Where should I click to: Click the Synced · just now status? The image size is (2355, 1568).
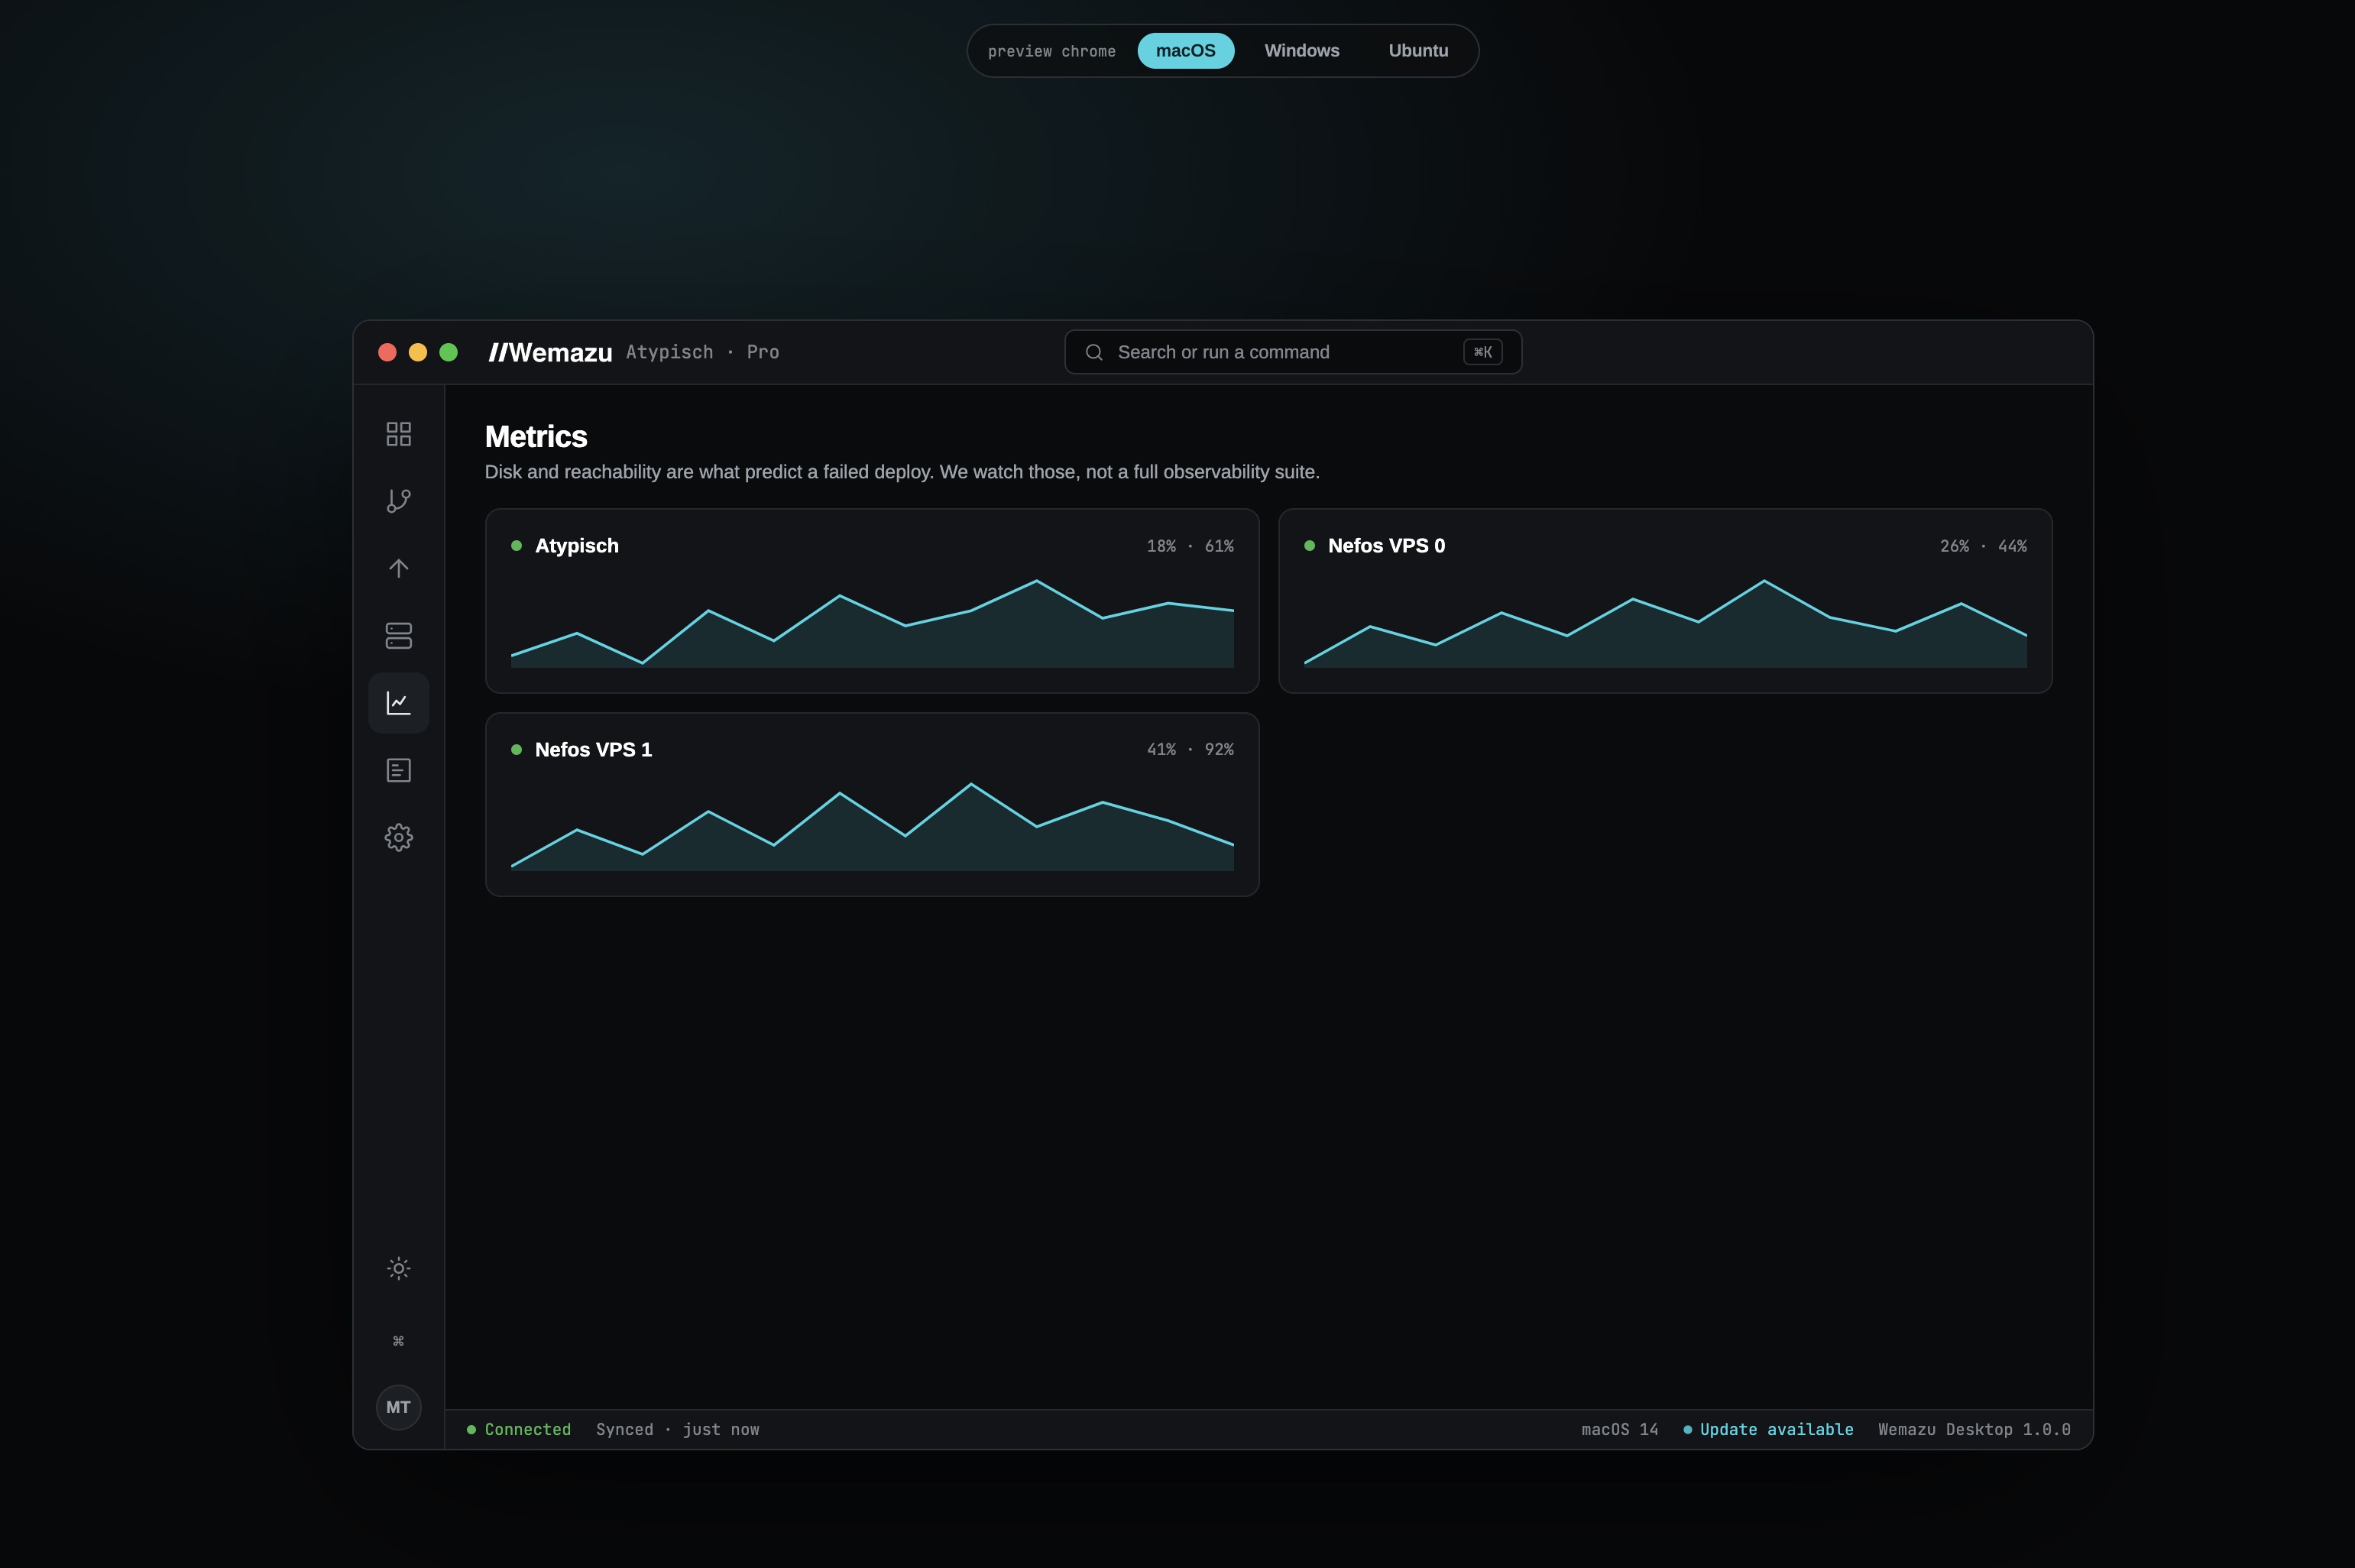[678, 1430]
